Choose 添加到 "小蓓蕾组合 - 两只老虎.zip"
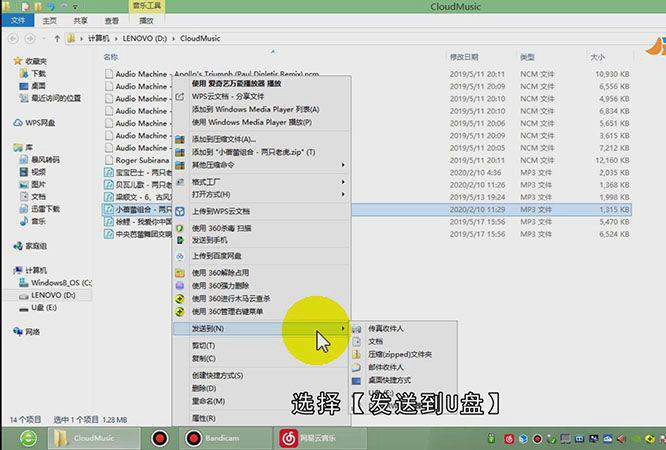The height and width of the screenshot is (450, 666). 262,152
